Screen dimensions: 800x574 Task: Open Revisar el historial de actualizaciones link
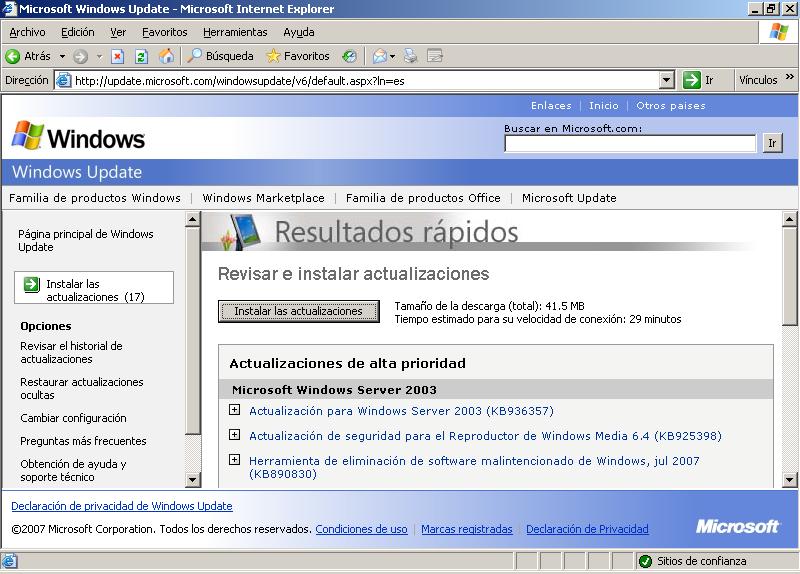pos(71,352)
